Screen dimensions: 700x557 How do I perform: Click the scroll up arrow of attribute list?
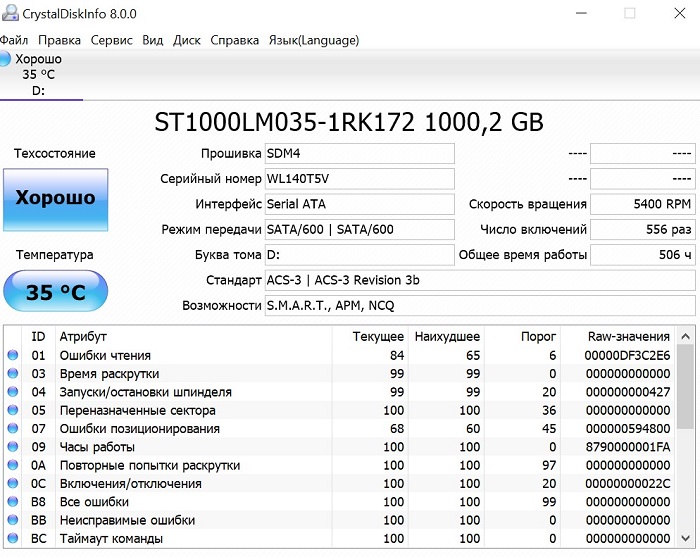tap(686, 336)
